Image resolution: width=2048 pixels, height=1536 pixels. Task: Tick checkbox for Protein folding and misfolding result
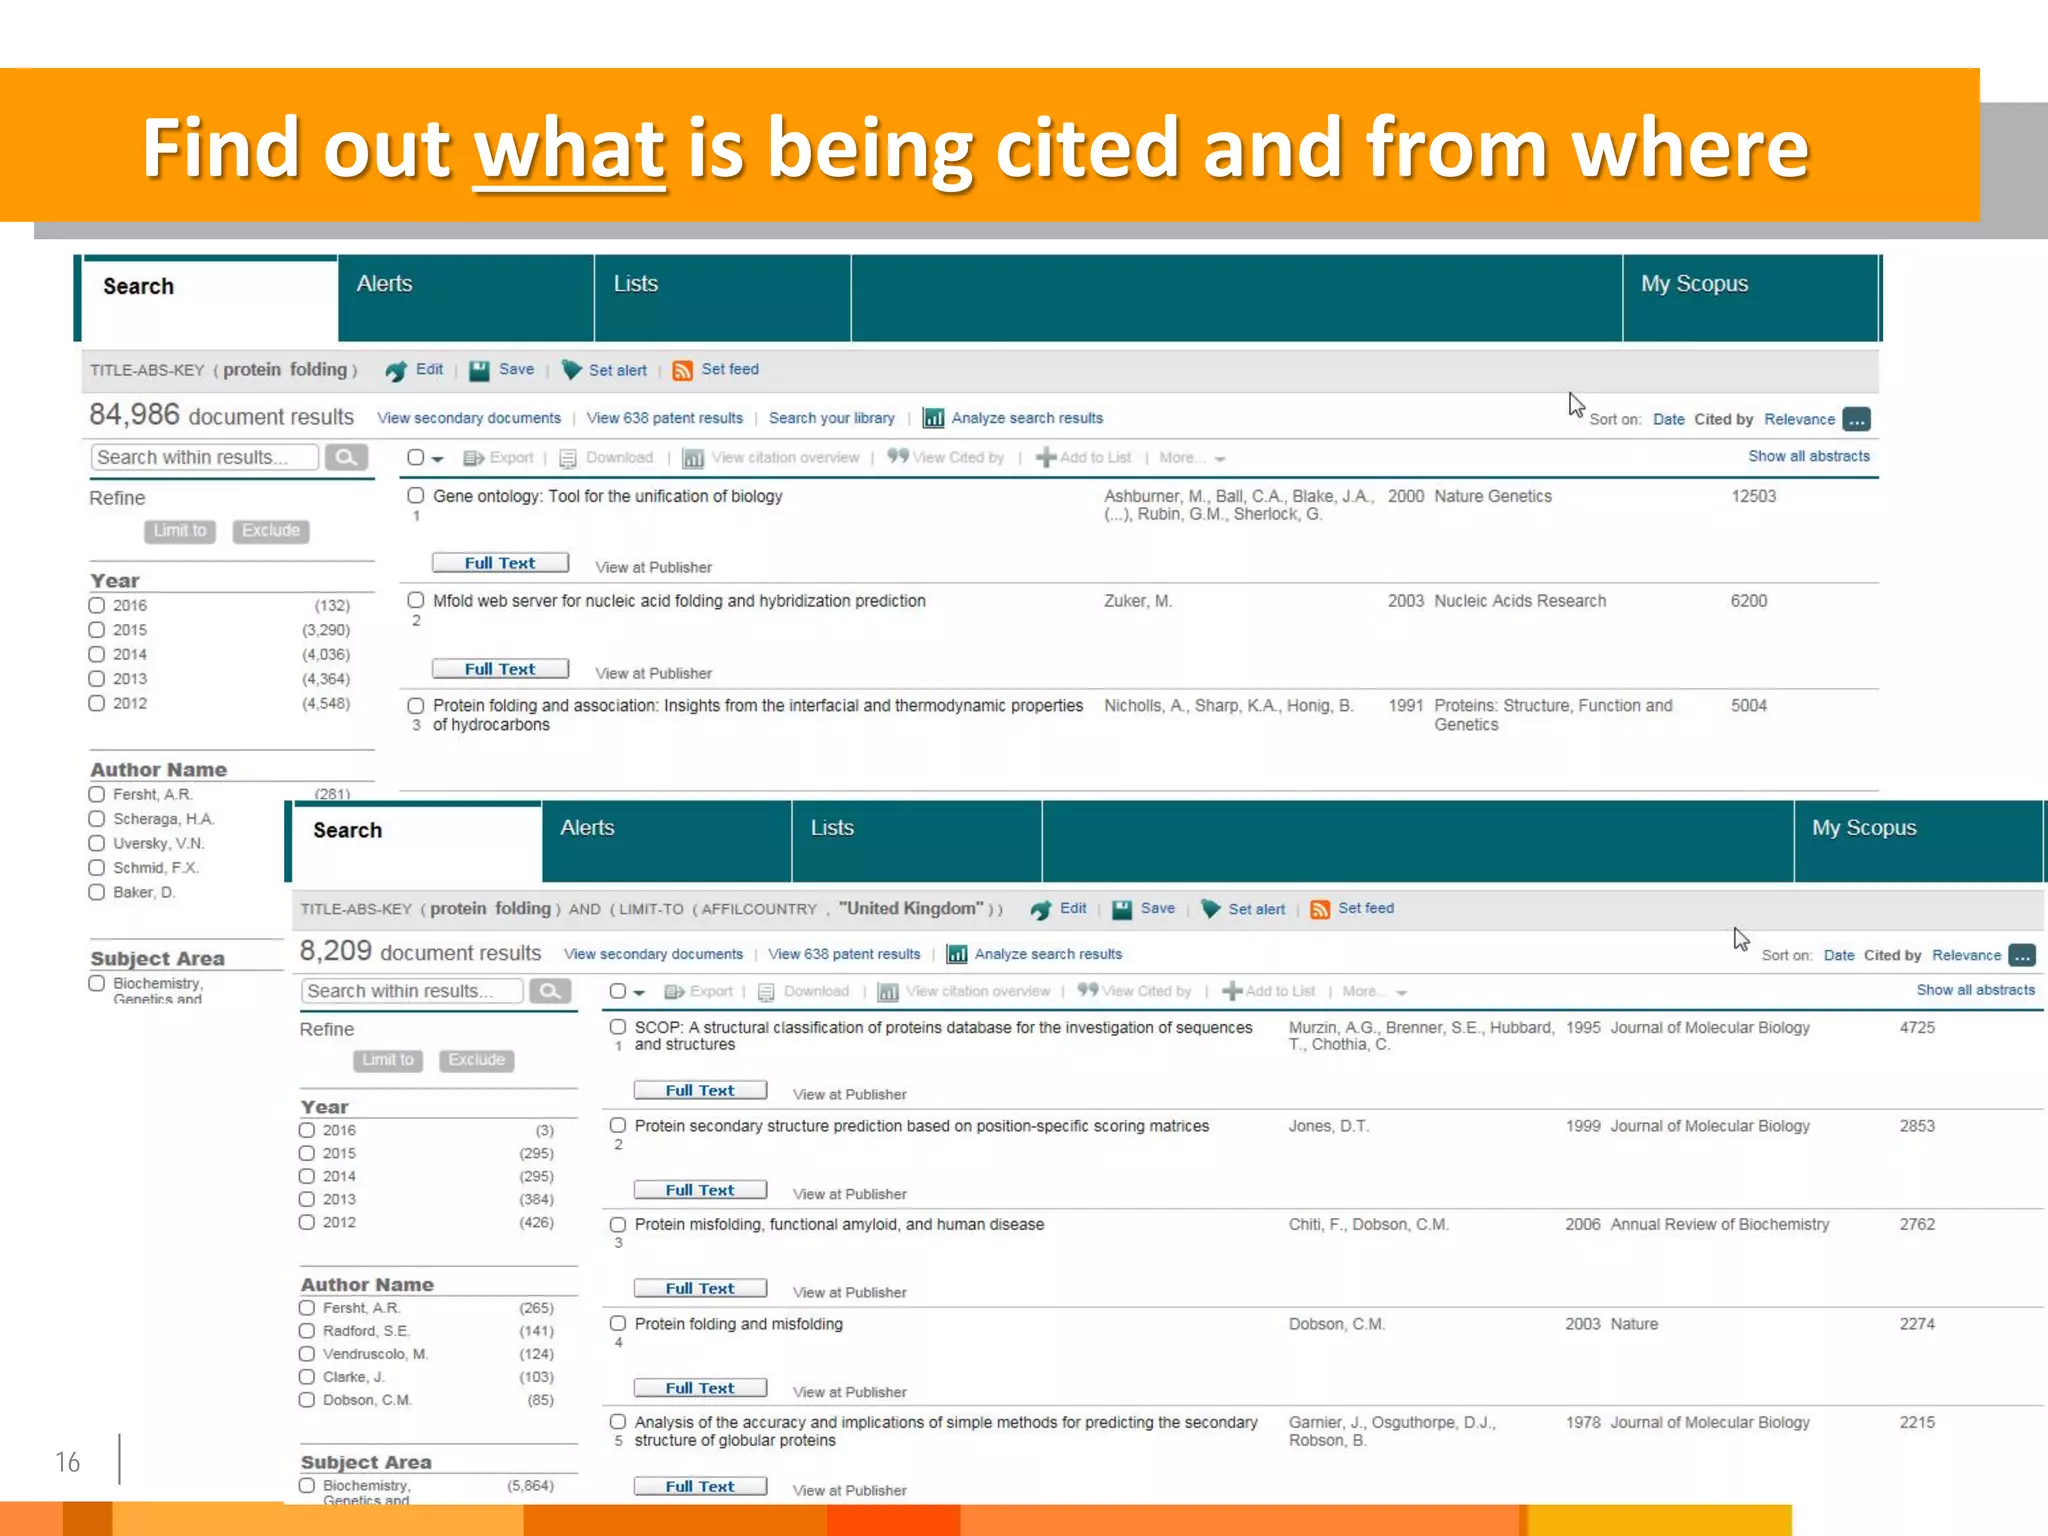pyautogui.click(x=618, y=1323)
